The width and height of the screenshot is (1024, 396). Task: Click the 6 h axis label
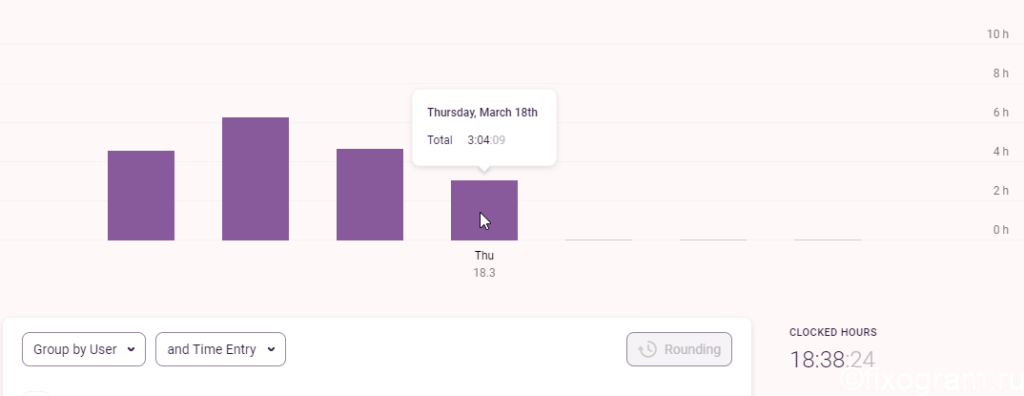click(1000, 112)
